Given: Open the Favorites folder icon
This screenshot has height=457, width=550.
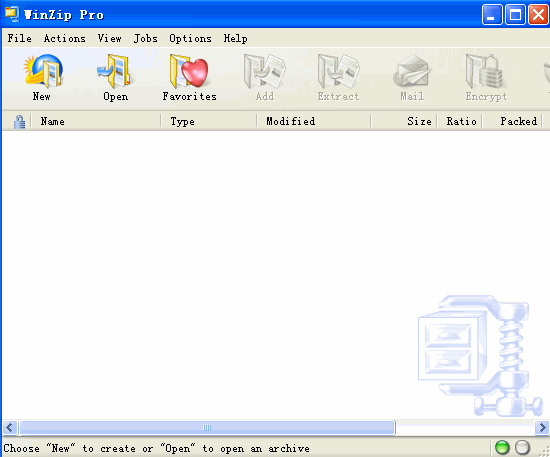Looking at the screenshot, I should 189,71.
